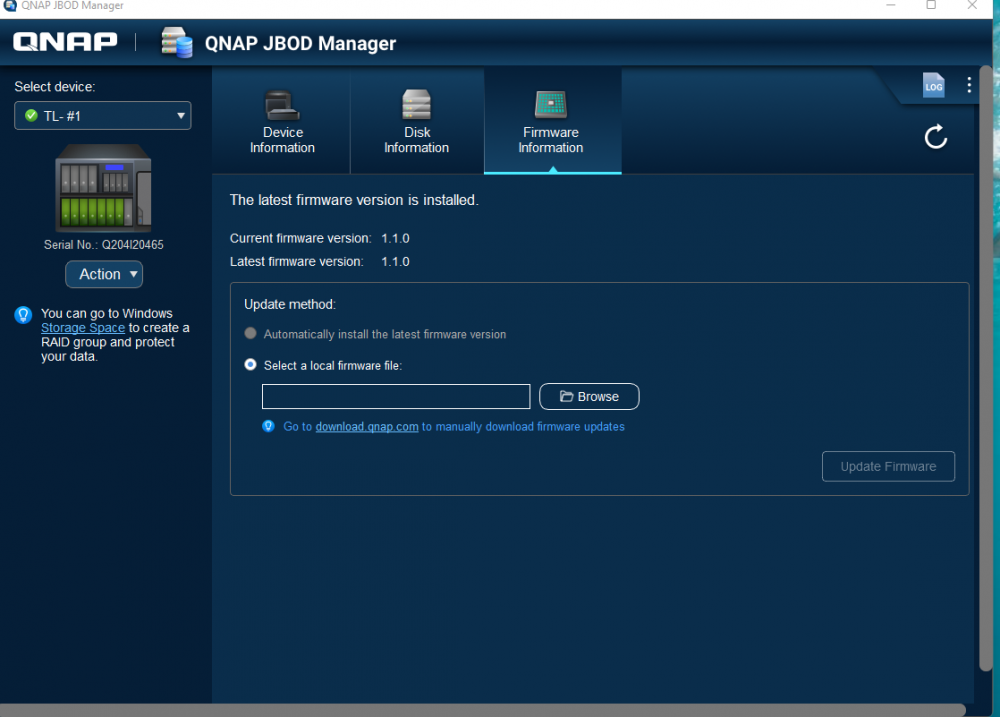Click the Update Firmware button
1000x717 pixels.
tap(888, 466)
